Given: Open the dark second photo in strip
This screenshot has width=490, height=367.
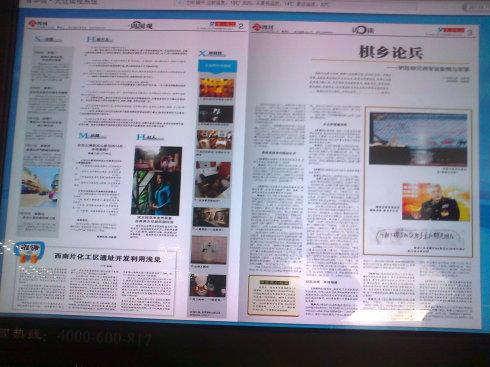Looking at the screenshot, I should click(x=216, y=114).
